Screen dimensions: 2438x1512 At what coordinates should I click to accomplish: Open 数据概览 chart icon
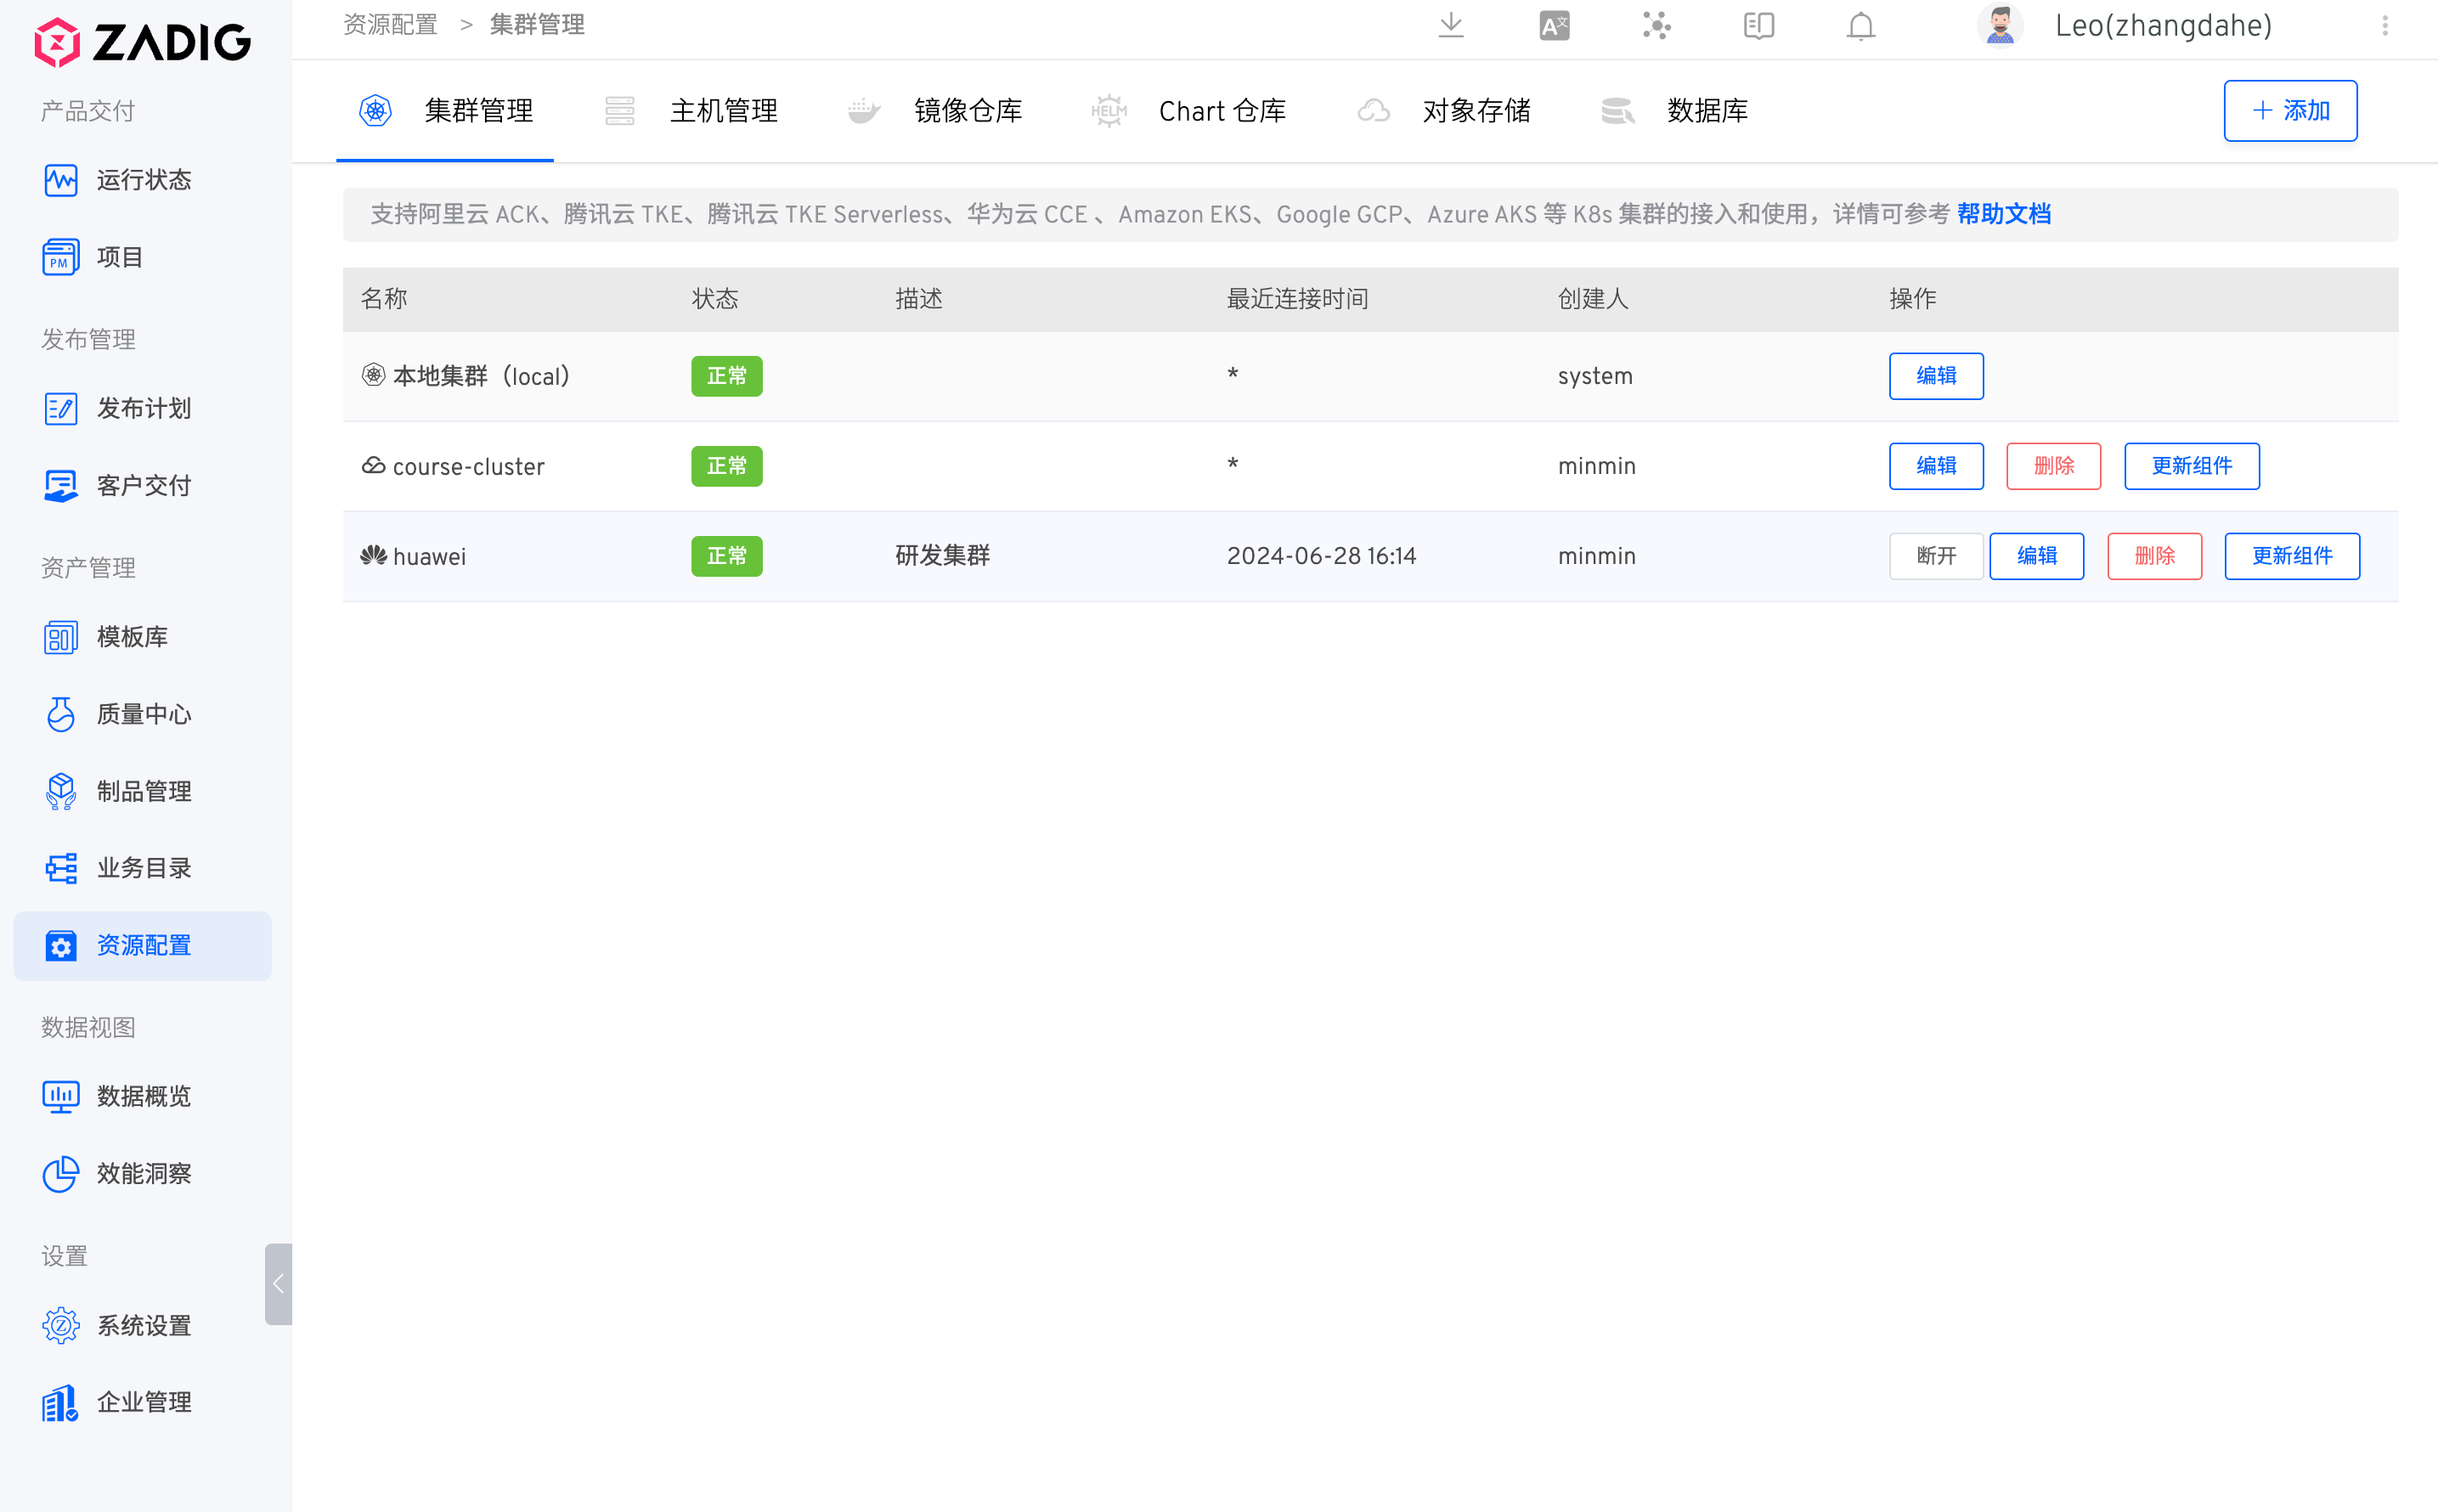click(x=61, y=1096)
